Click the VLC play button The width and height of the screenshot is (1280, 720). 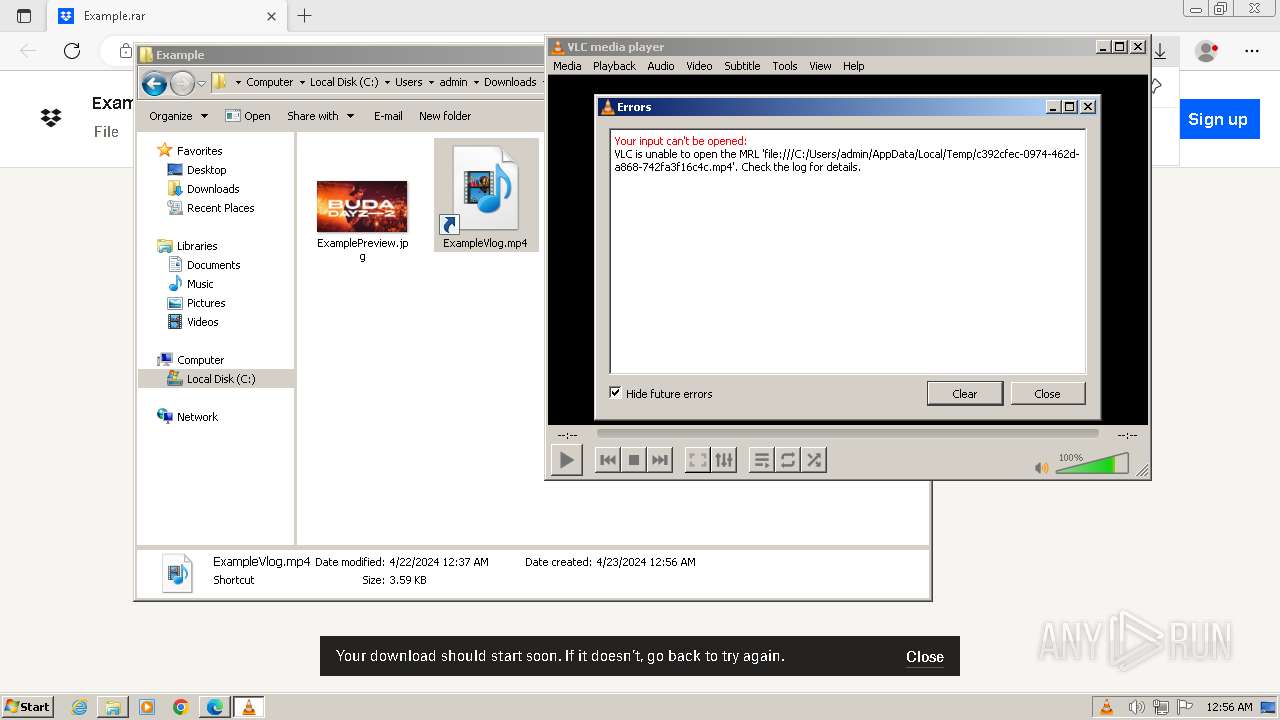pyautogui.click(x=566, y=460)
